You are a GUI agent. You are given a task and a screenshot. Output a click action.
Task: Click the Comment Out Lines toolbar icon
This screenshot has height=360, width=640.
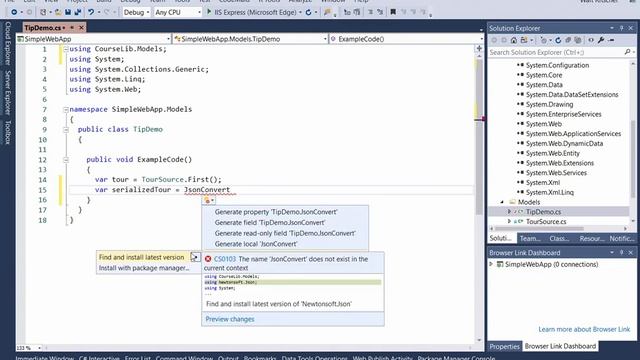[x=370, y=12]
